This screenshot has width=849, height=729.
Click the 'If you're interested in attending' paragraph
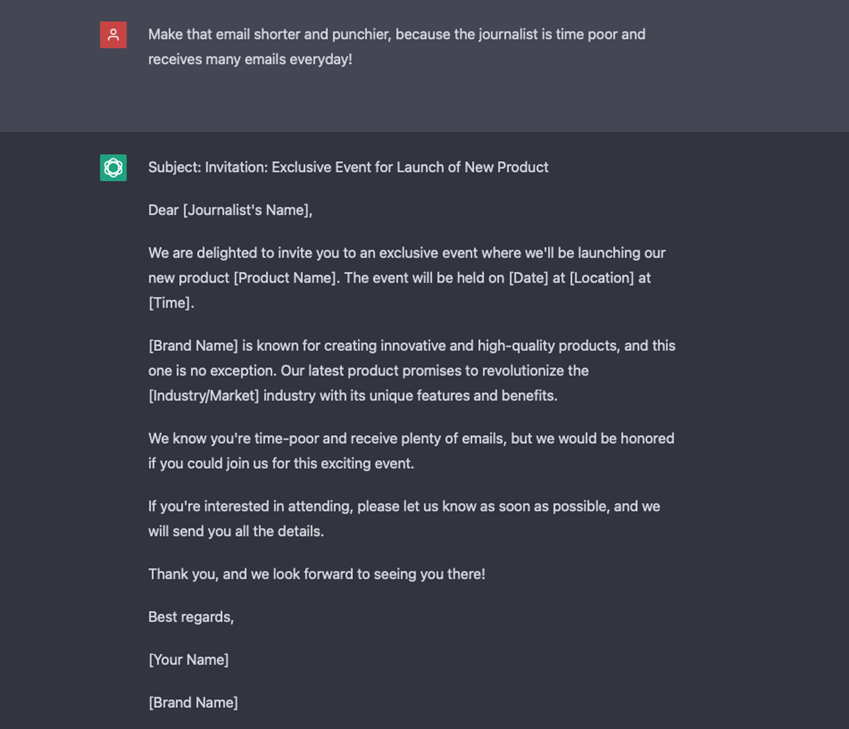pyautogui.click(x=404, y=518)
